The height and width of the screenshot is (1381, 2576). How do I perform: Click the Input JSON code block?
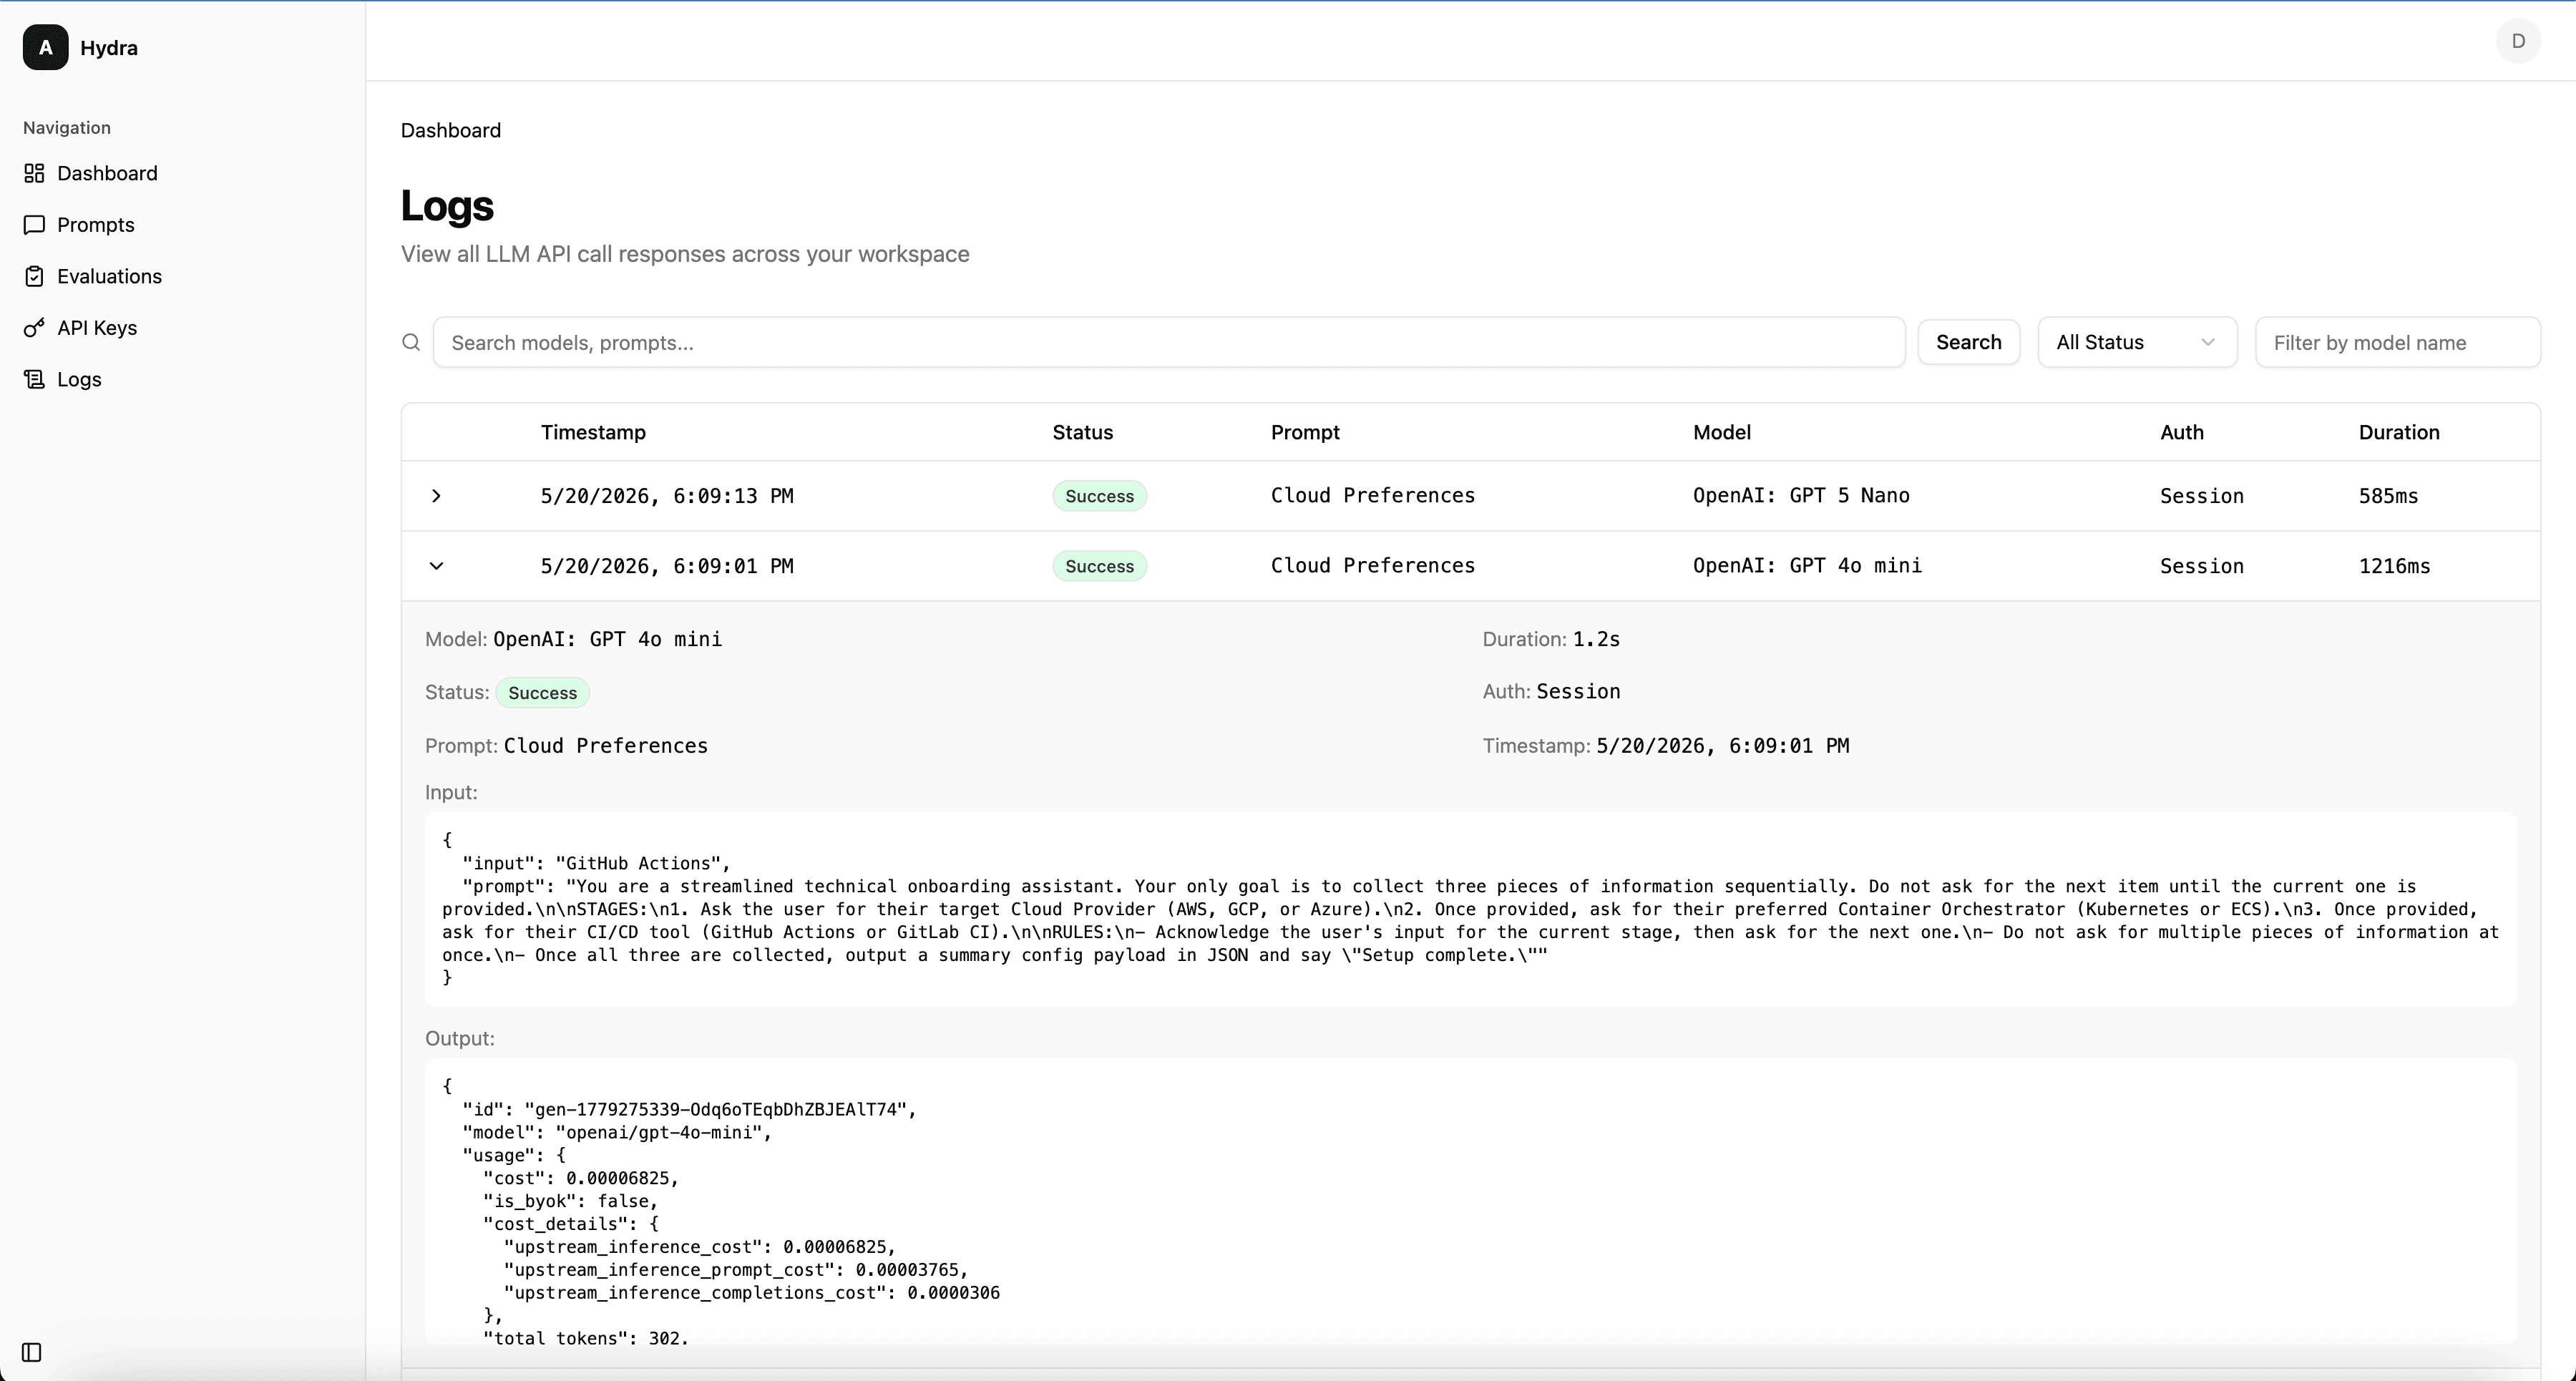[x=1470, y=909]
